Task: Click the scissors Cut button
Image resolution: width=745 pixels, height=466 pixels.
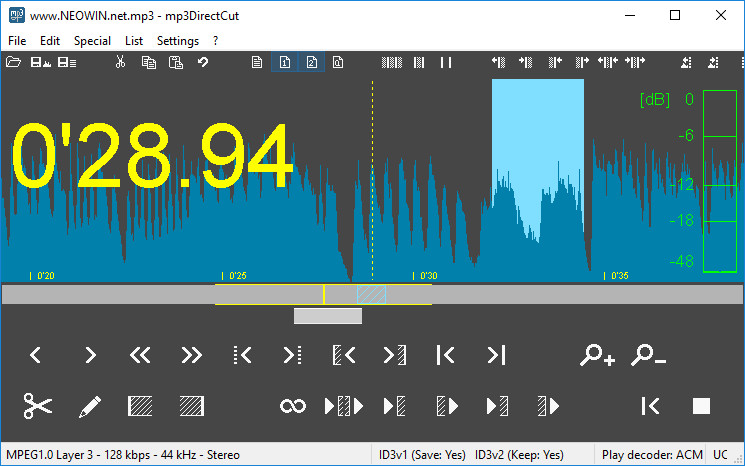Action: click(37, 406)
